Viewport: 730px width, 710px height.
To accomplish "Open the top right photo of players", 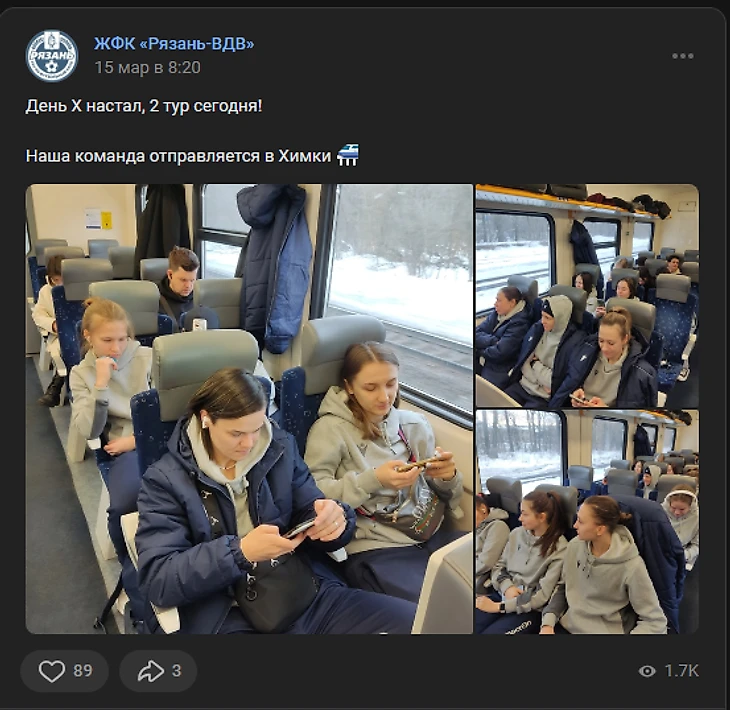I will 587,296.
